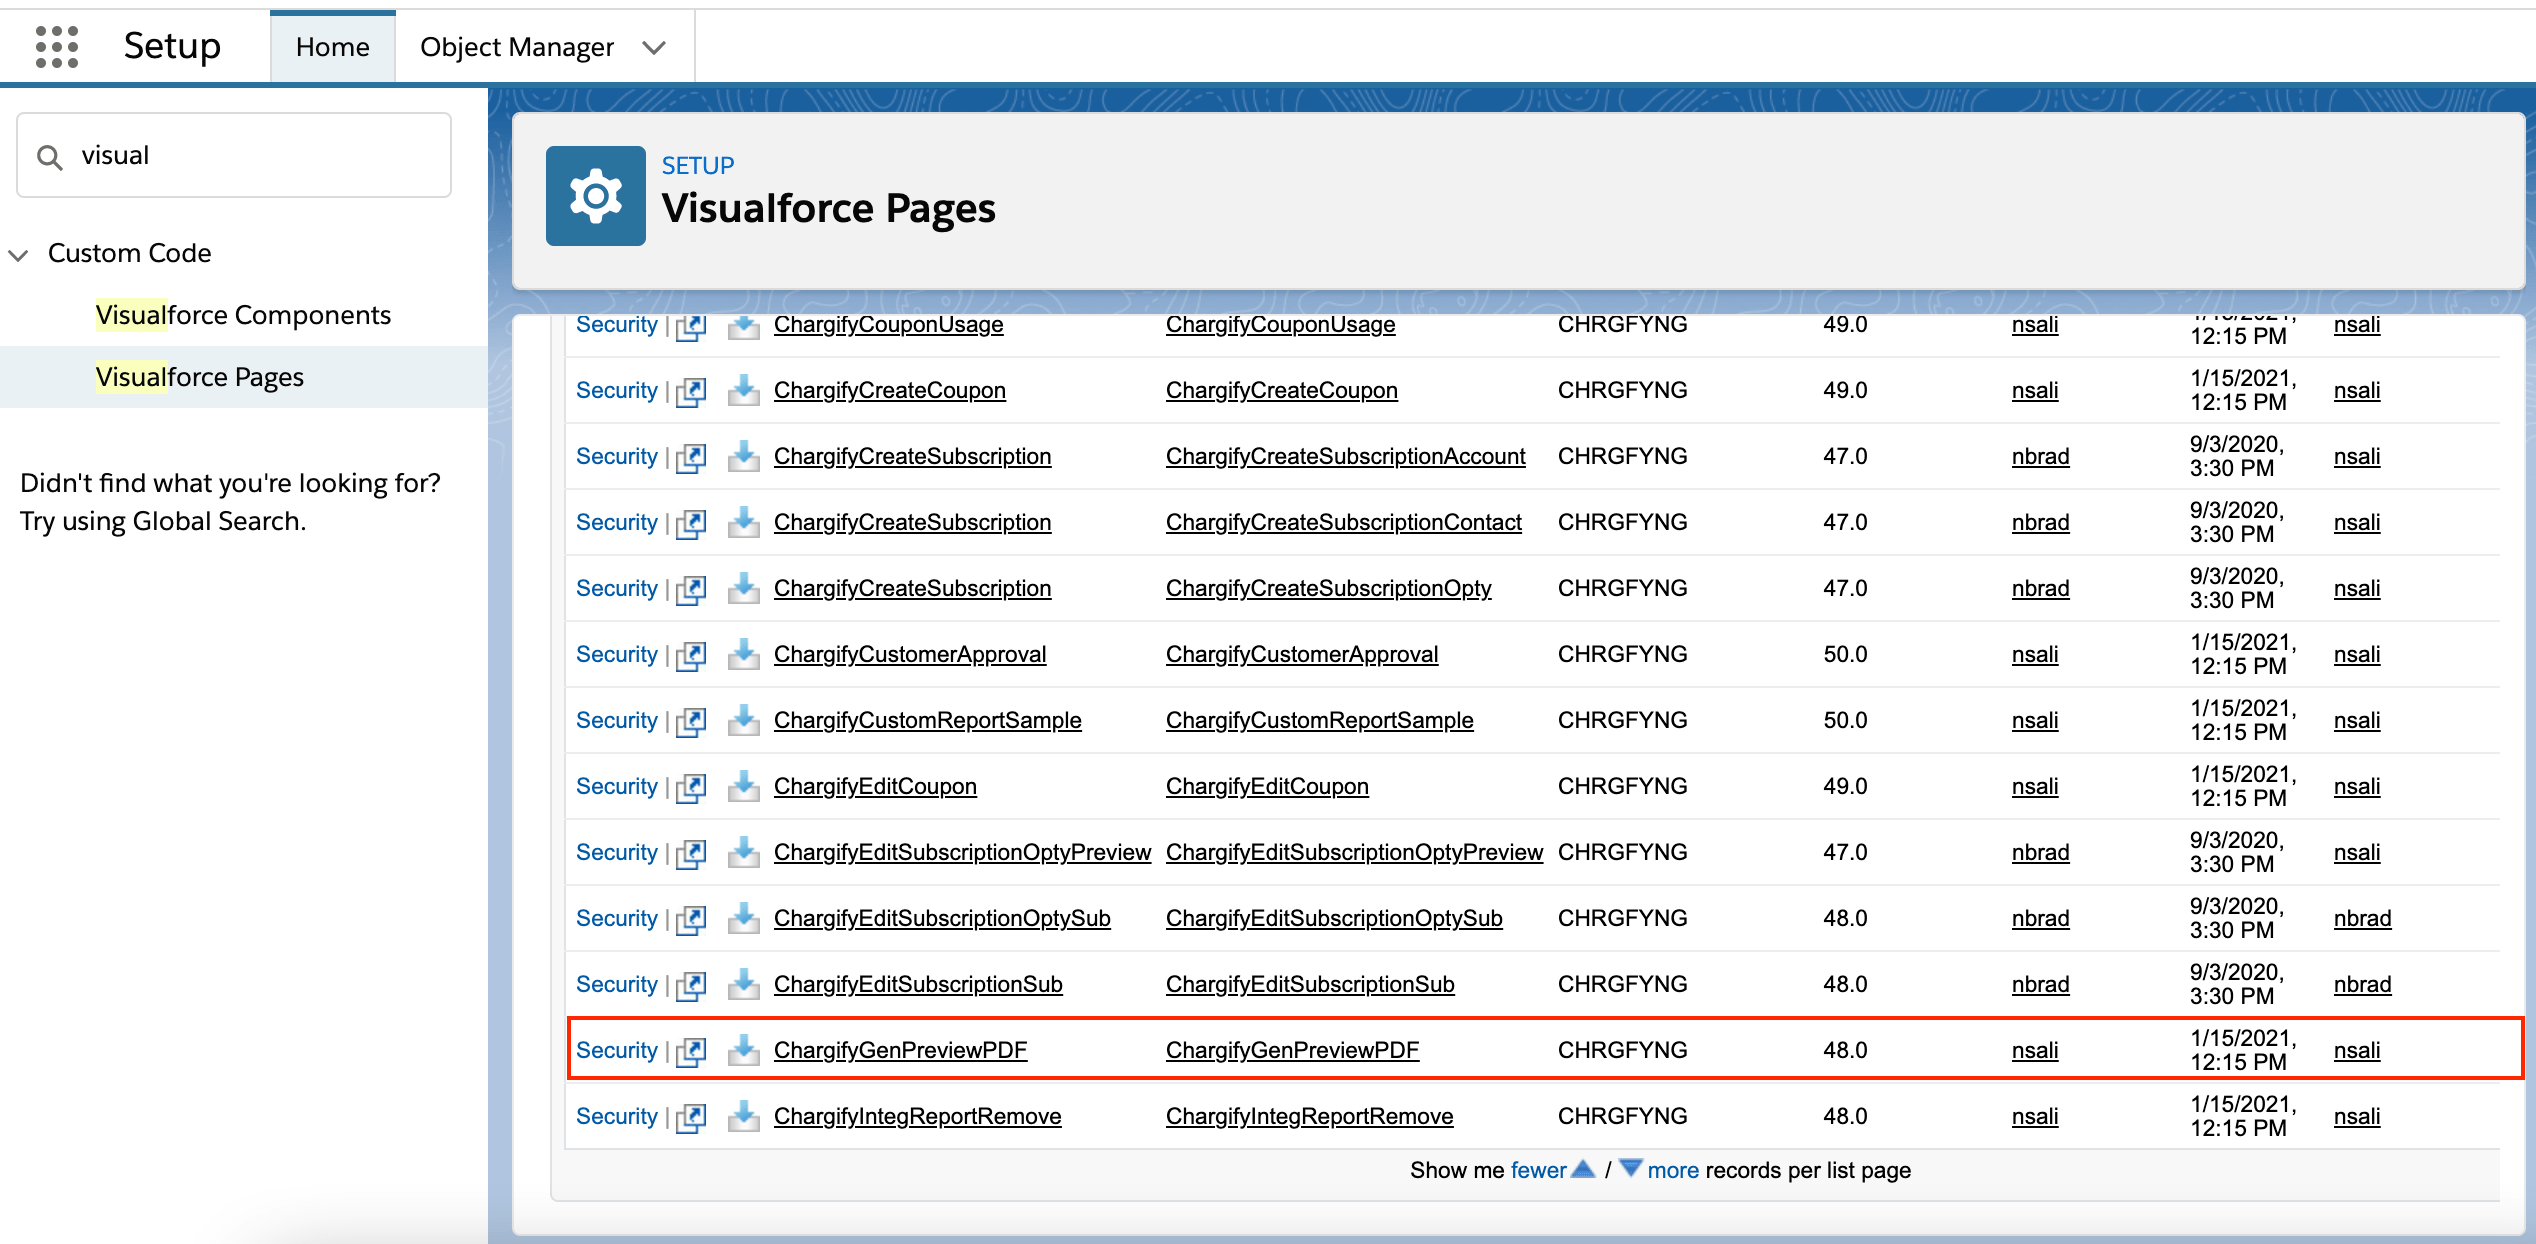Click preview icon for ChargifyIntegReportRemove row

click(691, 1117)
